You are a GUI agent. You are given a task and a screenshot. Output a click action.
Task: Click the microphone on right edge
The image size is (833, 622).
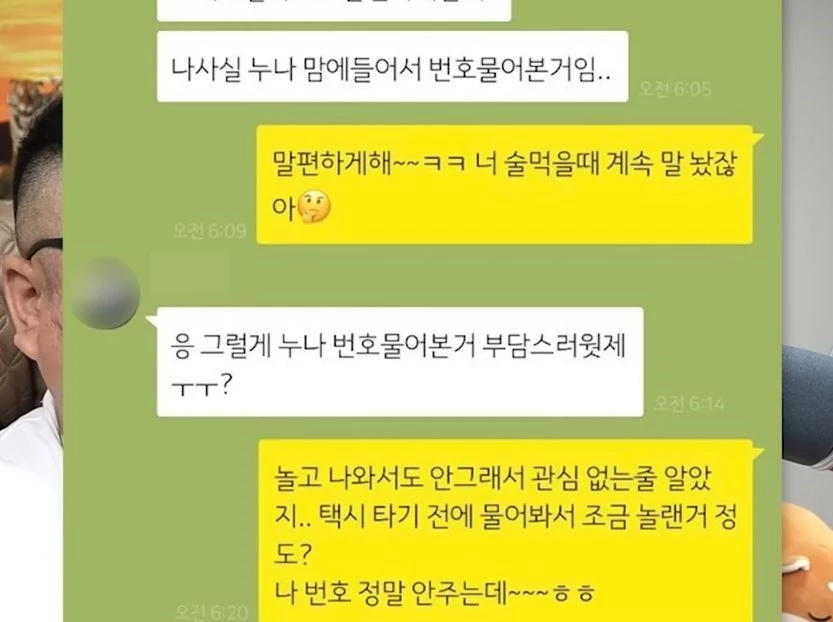807,406
